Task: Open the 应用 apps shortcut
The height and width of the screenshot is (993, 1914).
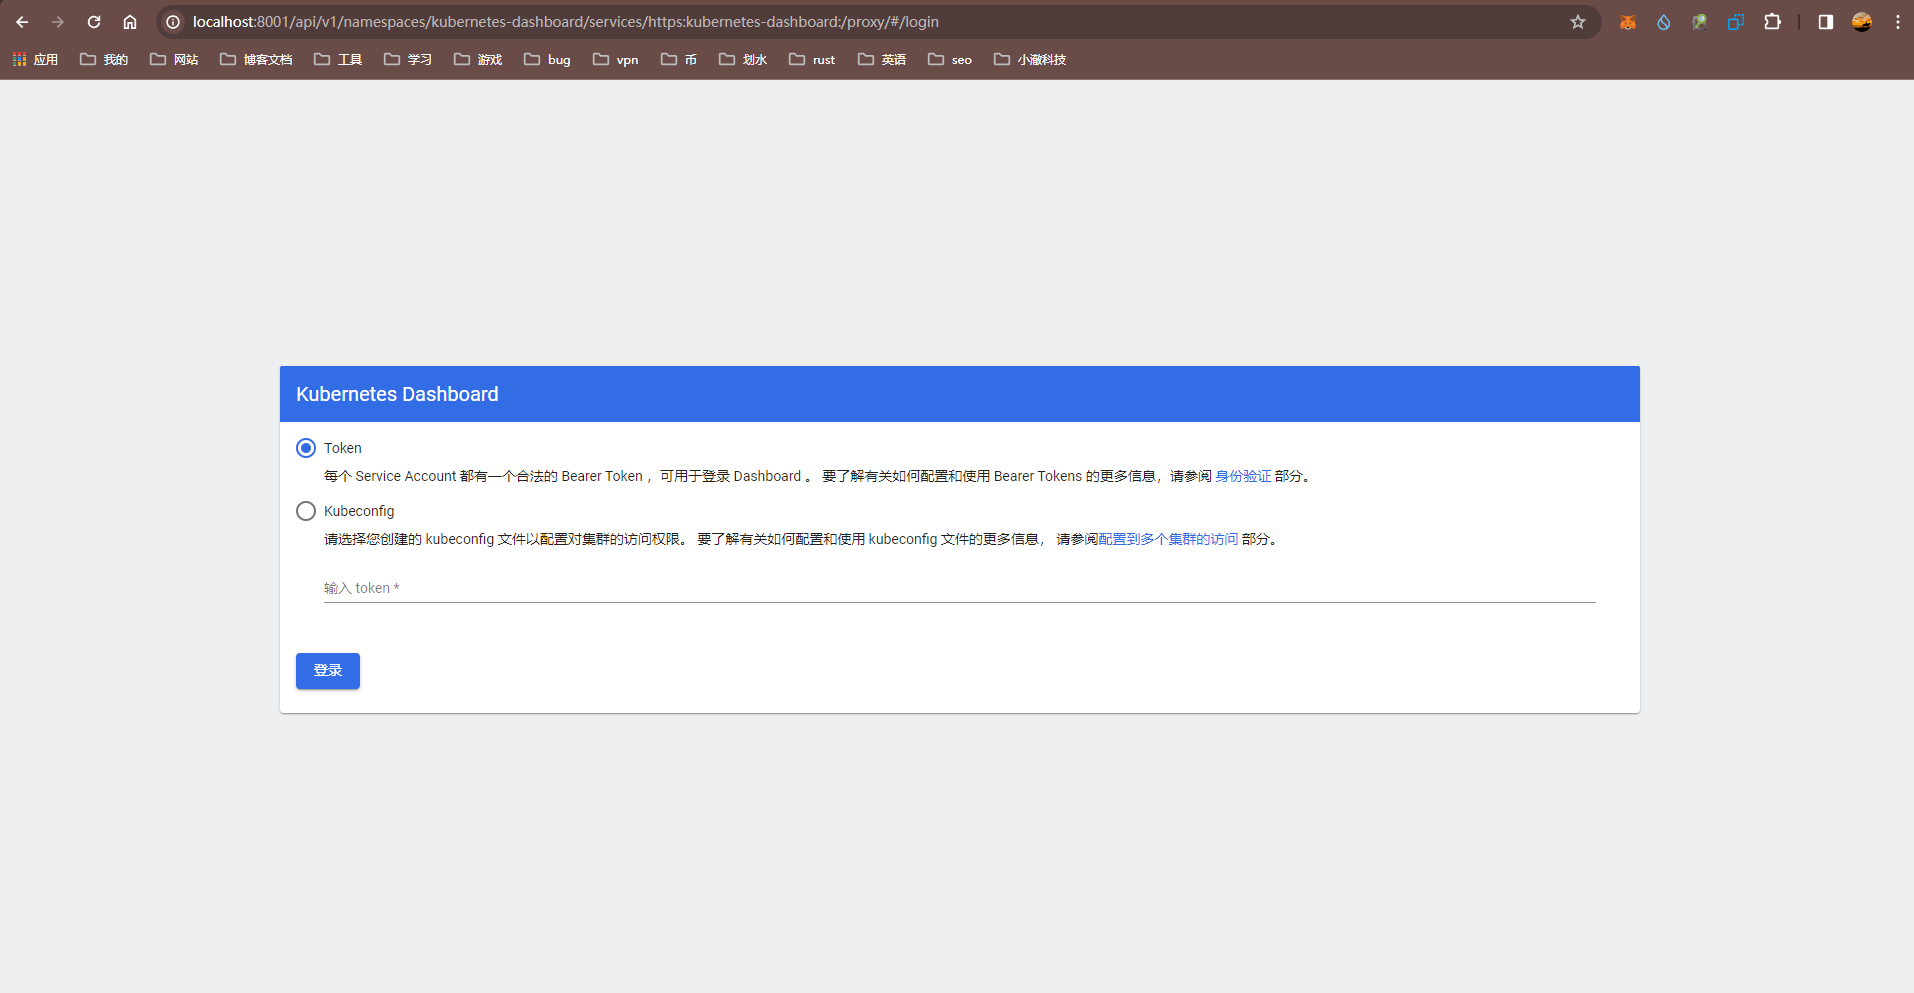Action: [35, 60]
